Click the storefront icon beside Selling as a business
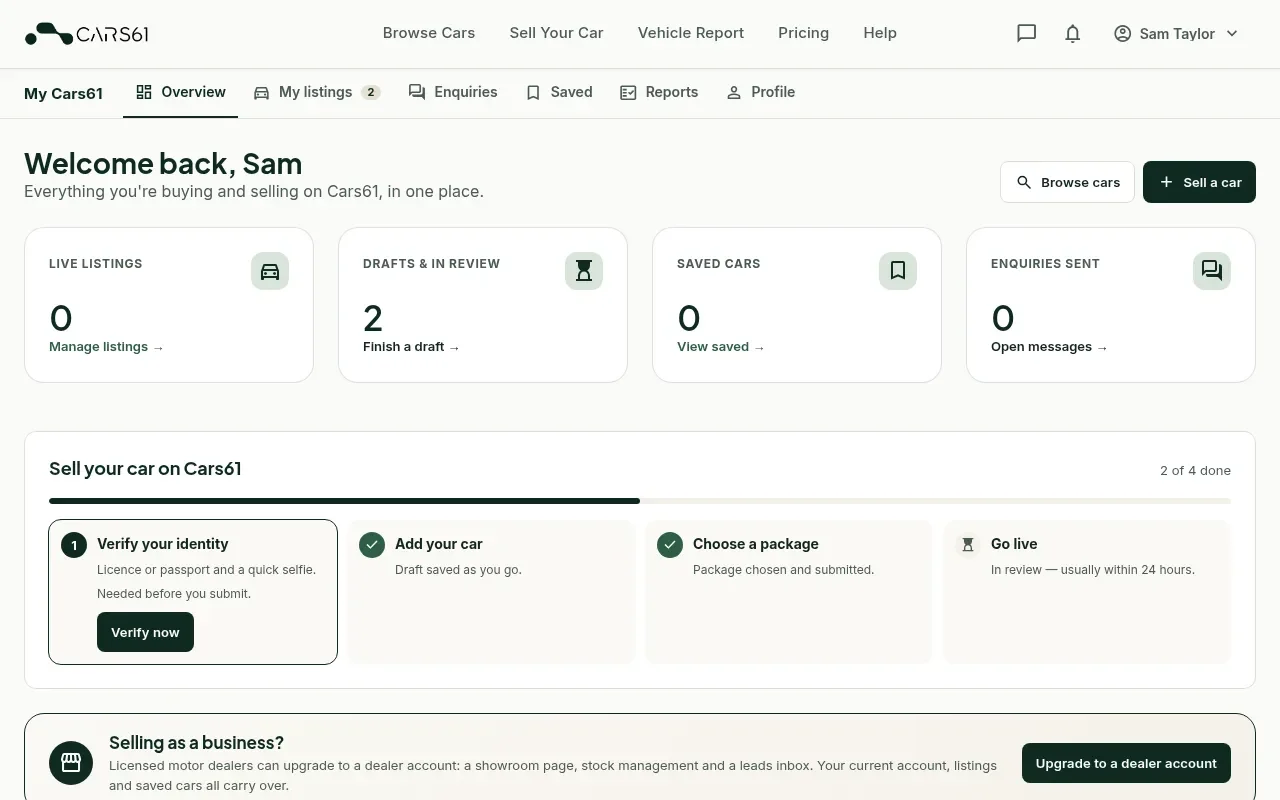The width and height of the screenshot is (1280, 800). 71,763
